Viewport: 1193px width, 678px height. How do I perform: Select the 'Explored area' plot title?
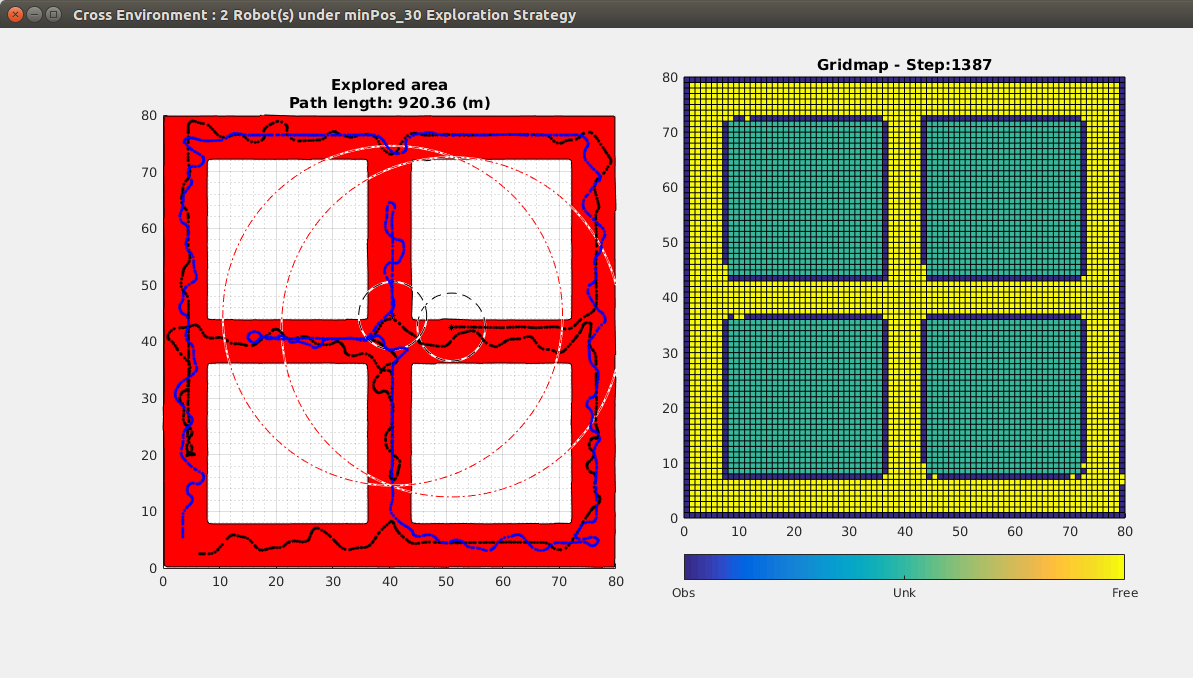point(389,85)
